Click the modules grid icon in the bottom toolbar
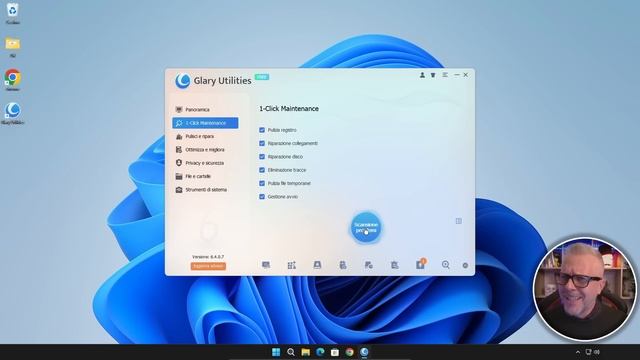 [x=291, y=265]
